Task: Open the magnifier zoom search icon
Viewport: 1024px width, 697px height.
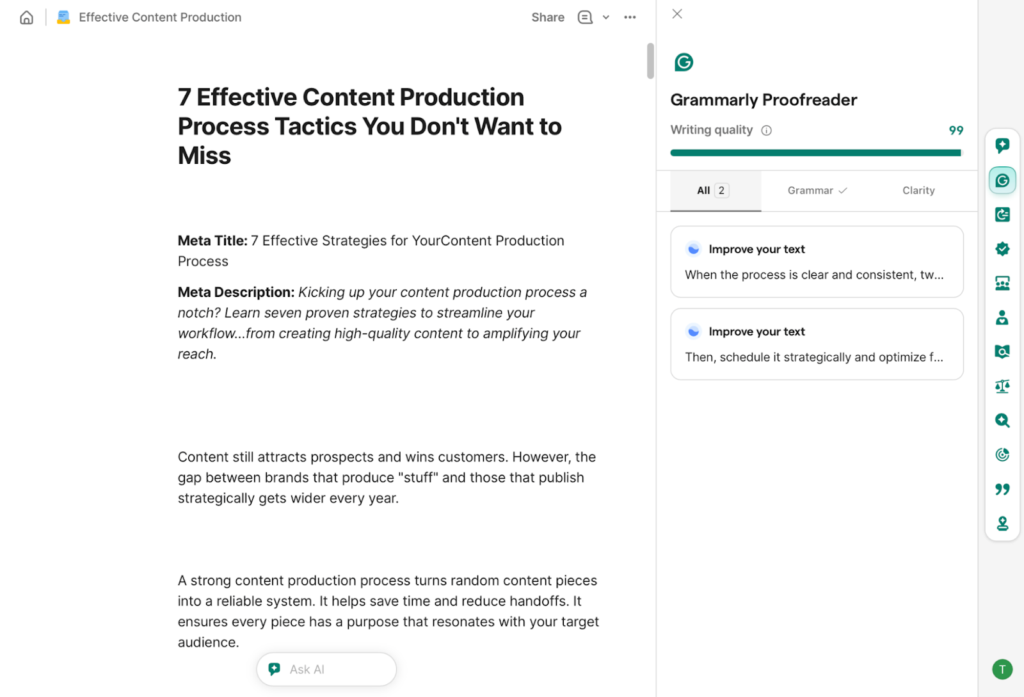Action: (1002, 420)
